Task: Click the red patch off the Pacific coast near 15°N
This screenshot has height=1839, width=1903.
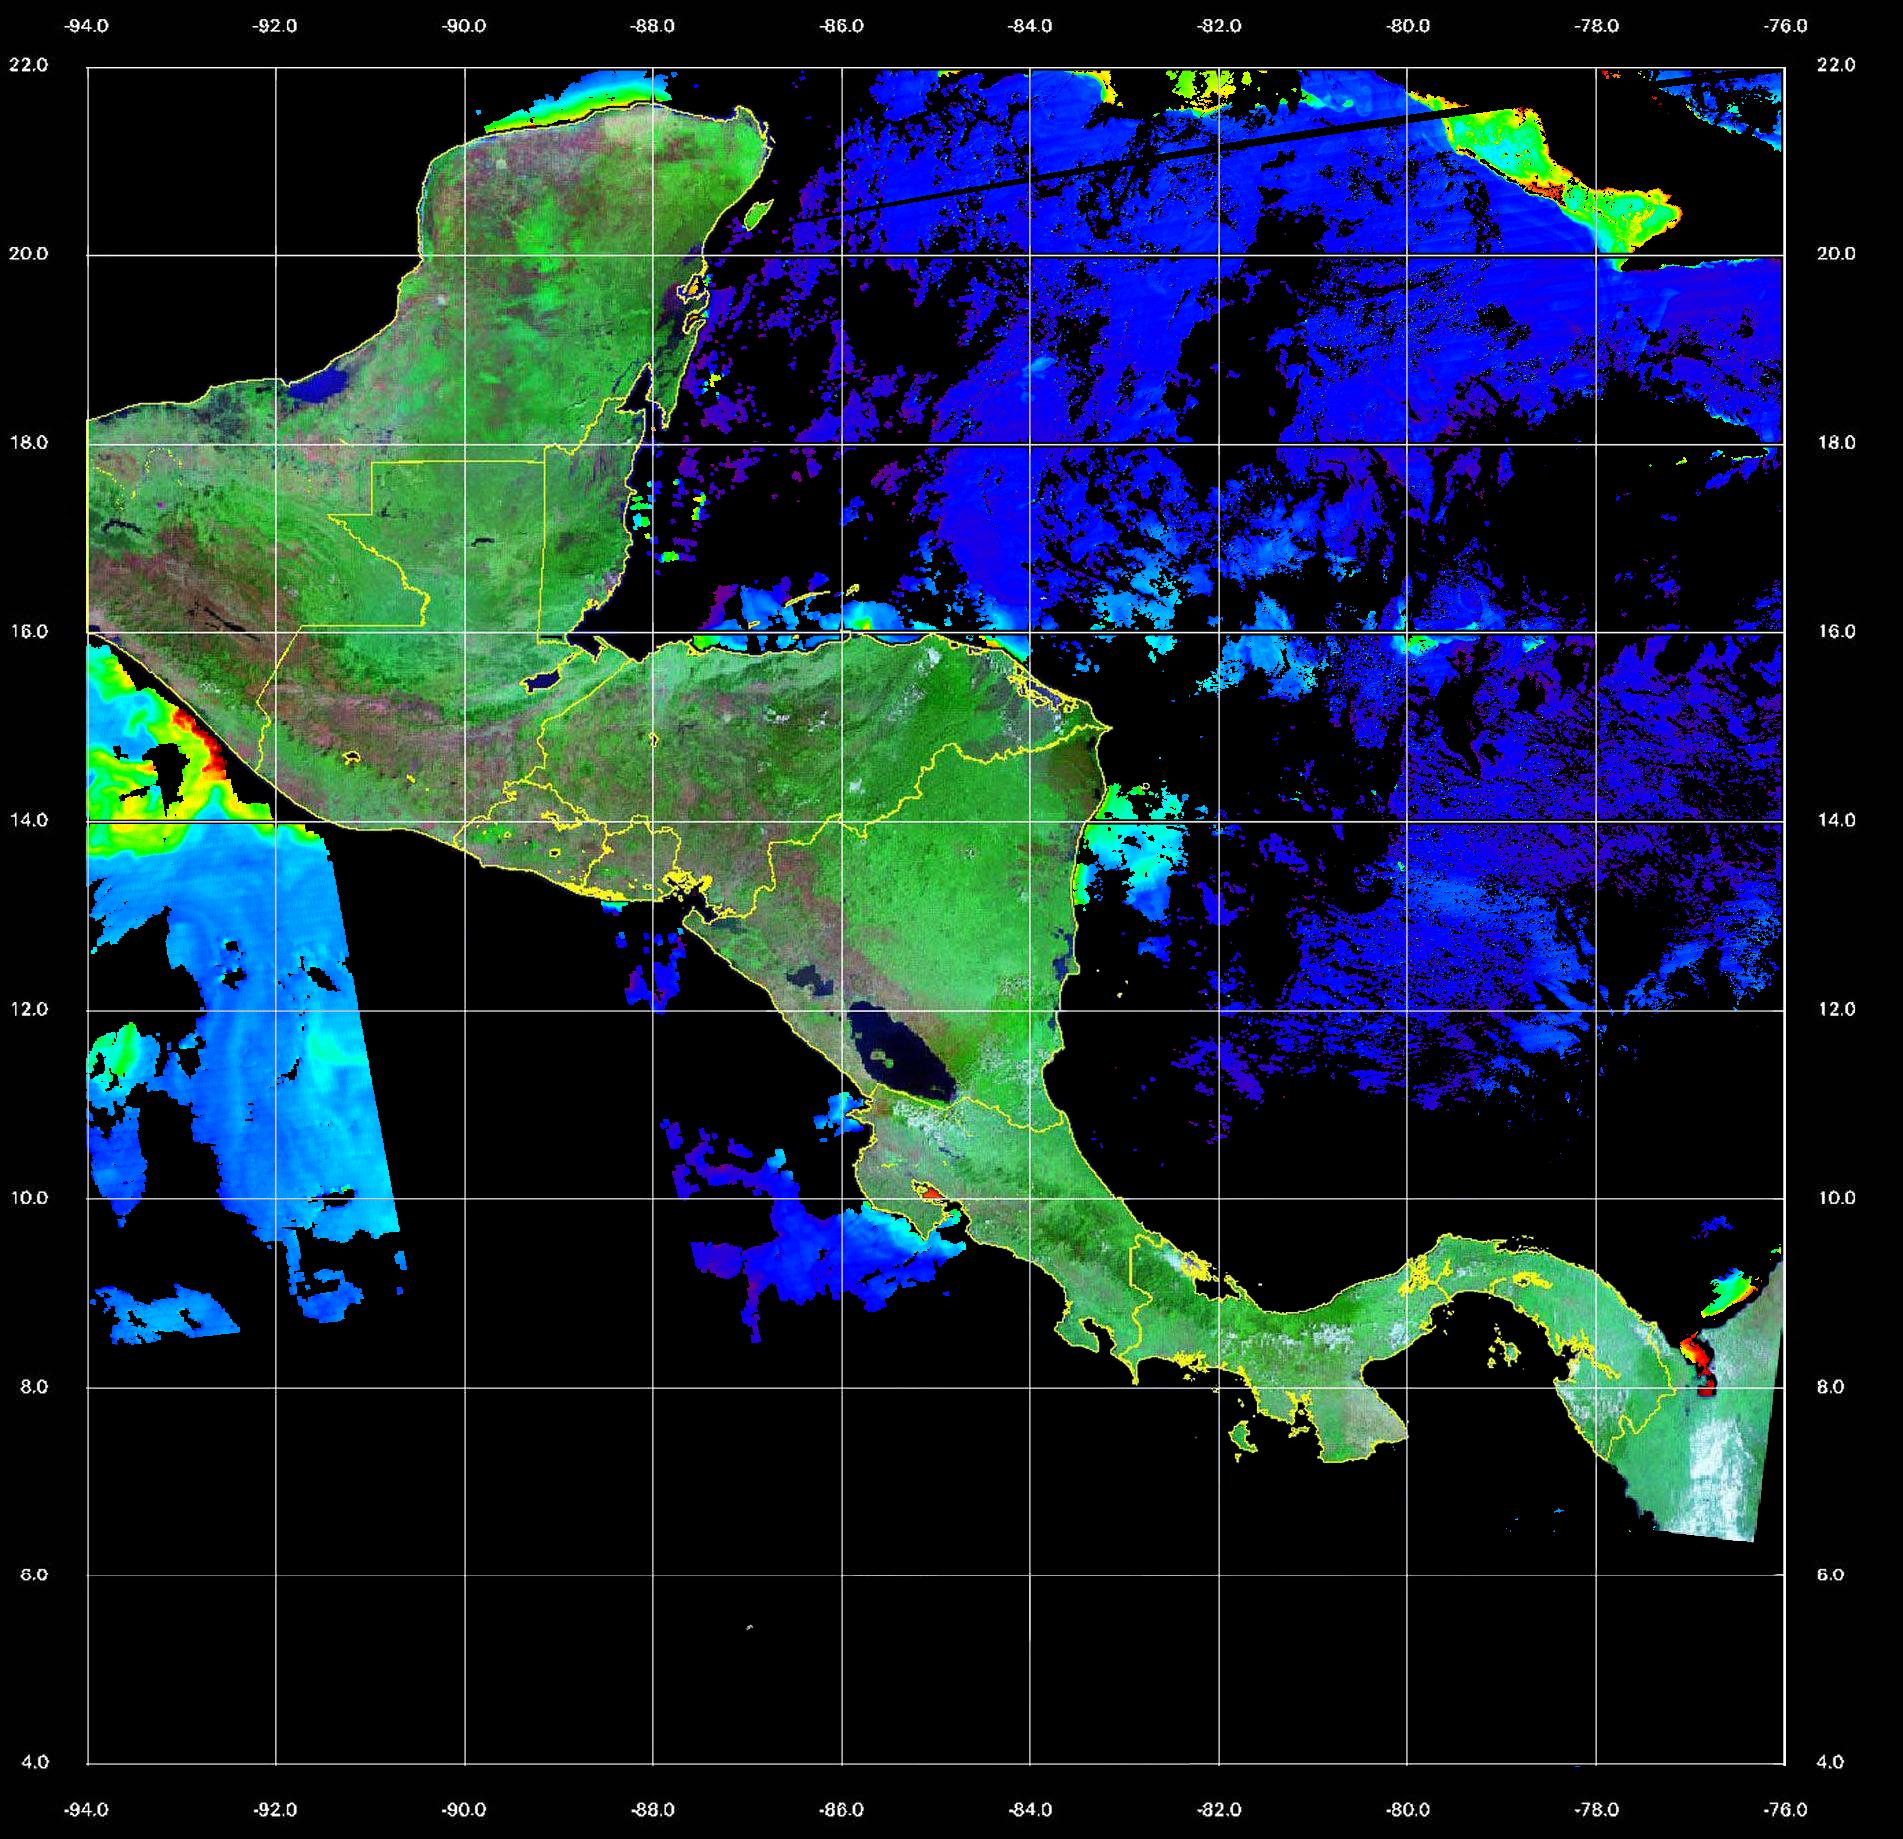Action: pos(200,740)
